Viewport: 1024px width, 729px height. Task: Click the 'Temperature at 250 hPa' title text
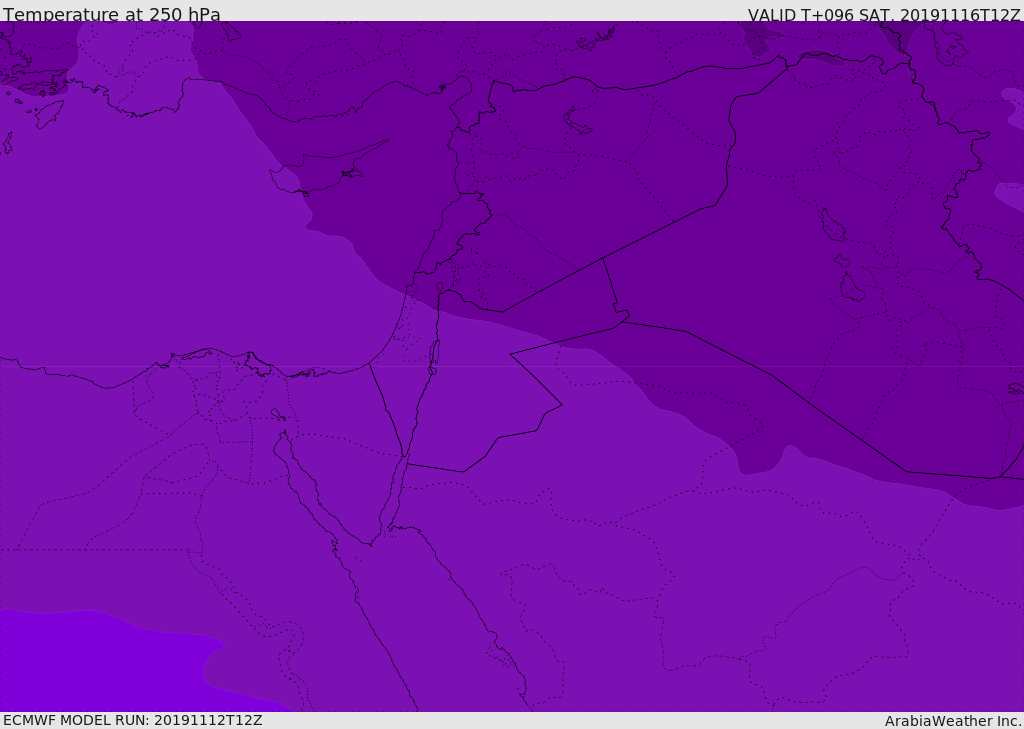point(112,14)
